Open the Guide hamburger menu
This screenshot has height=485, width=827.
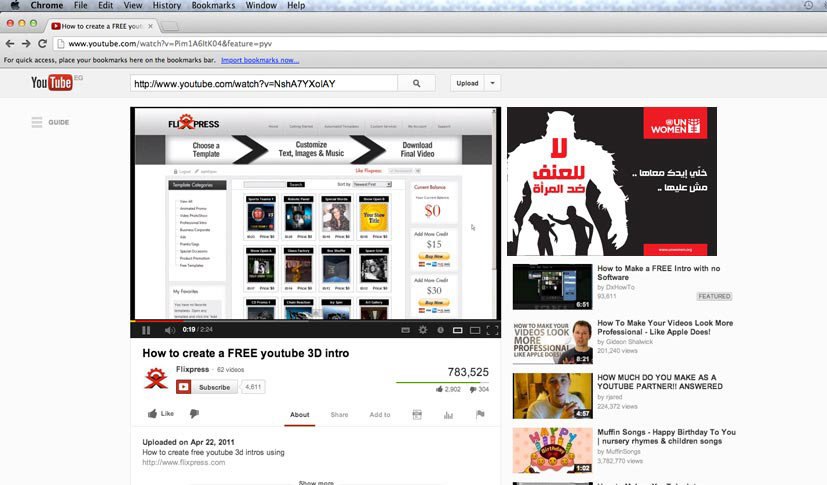(37, 122)
